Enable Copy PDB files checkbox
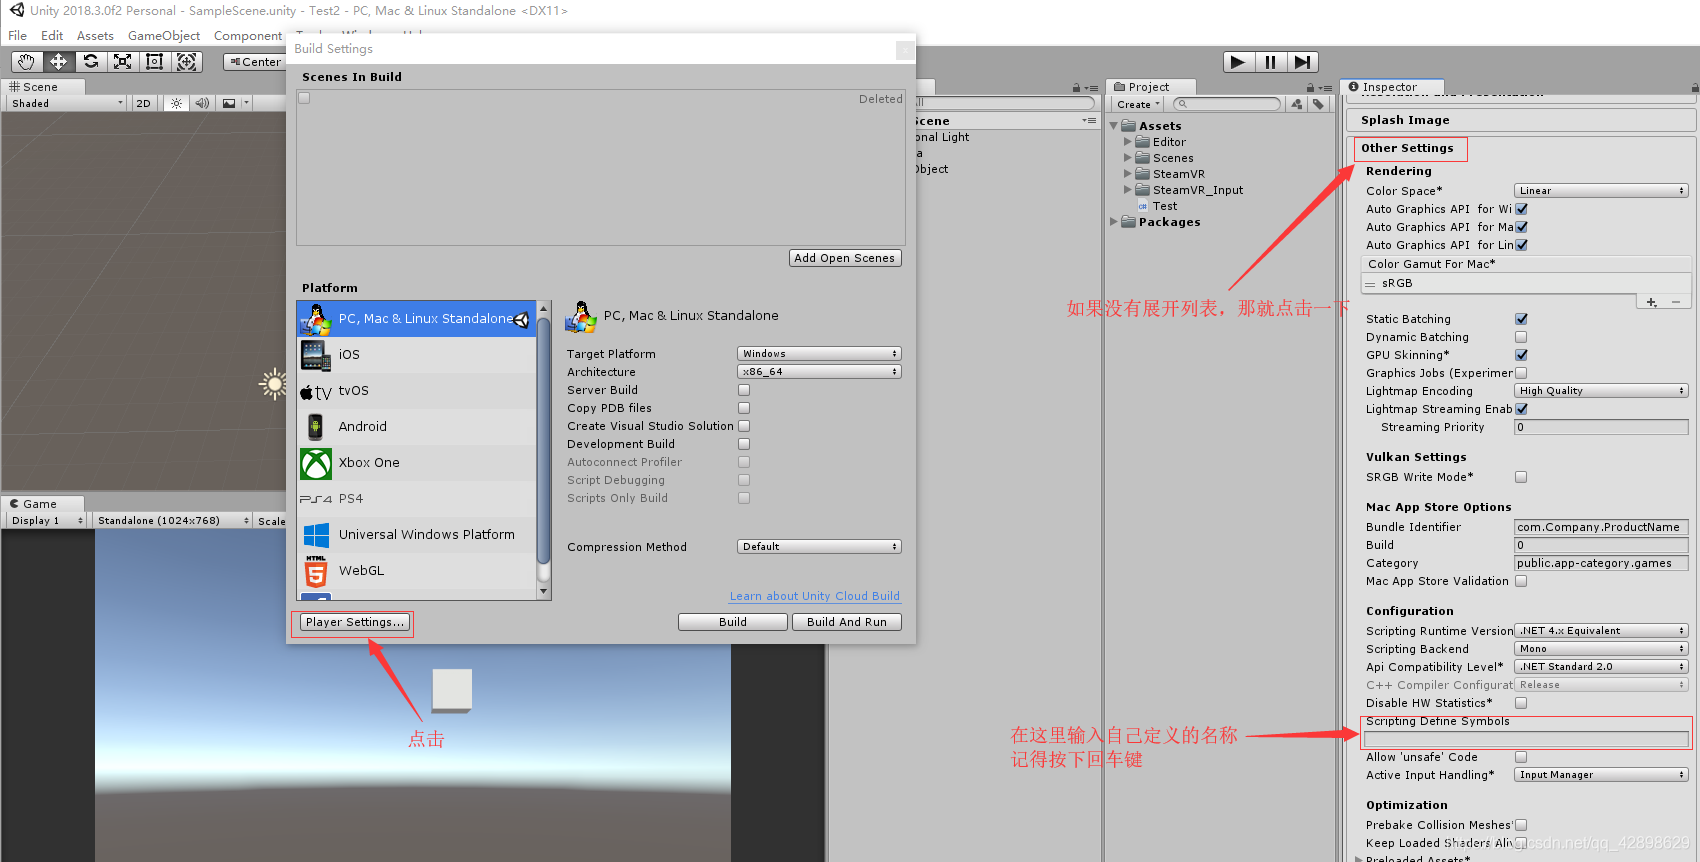The height and width of the screenshot is (862, 1700). coord(744,408)
